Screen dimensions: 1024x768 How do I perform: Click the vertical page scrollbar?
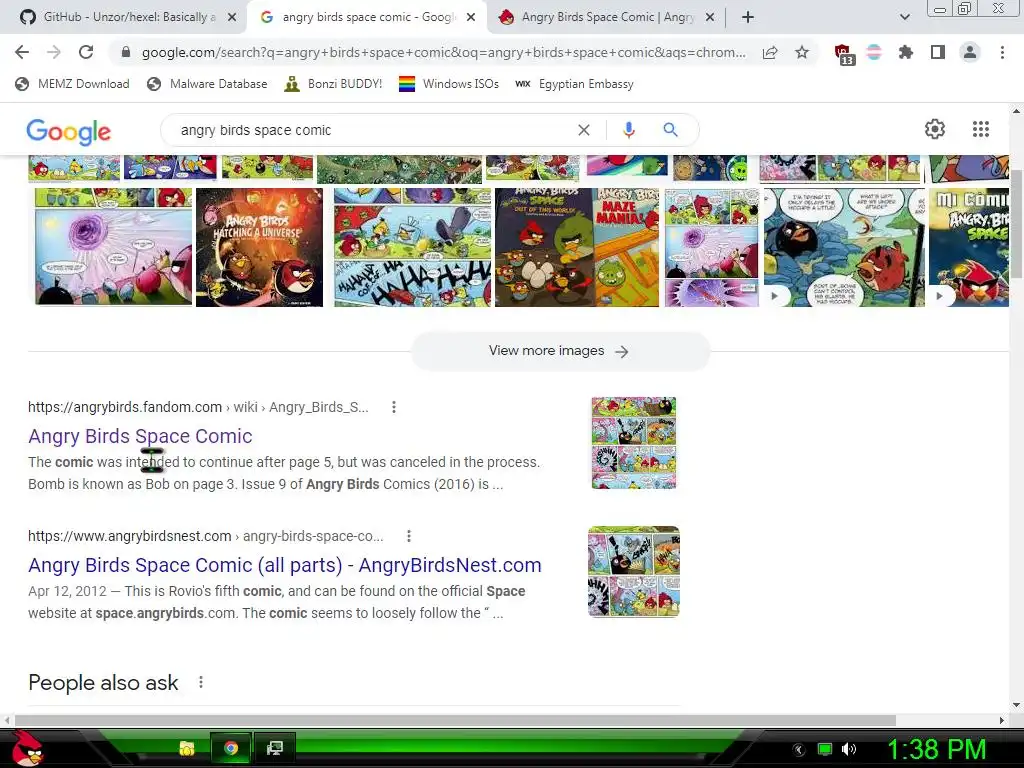coord(1016,225)
